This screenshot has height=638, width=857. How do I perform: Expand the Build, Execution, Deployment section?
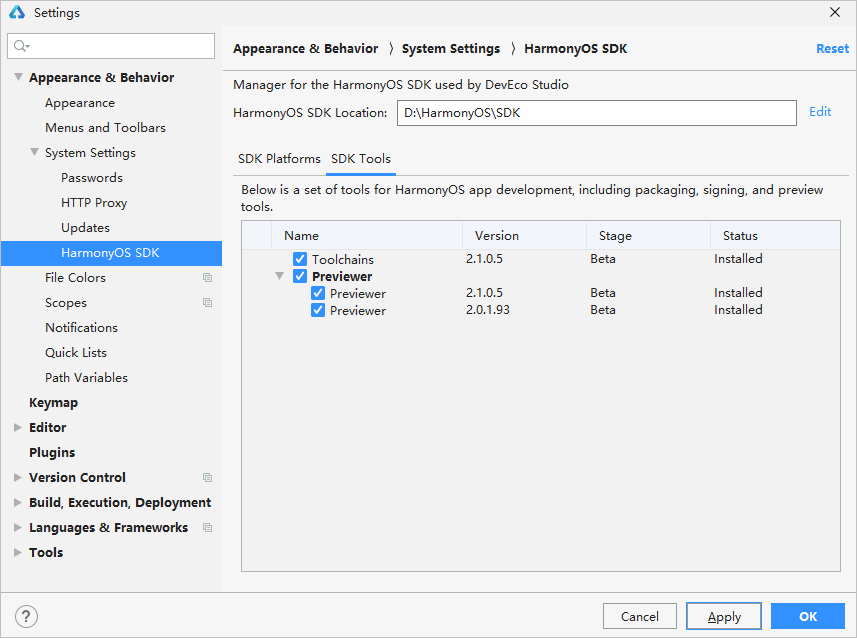click(18, 503)
